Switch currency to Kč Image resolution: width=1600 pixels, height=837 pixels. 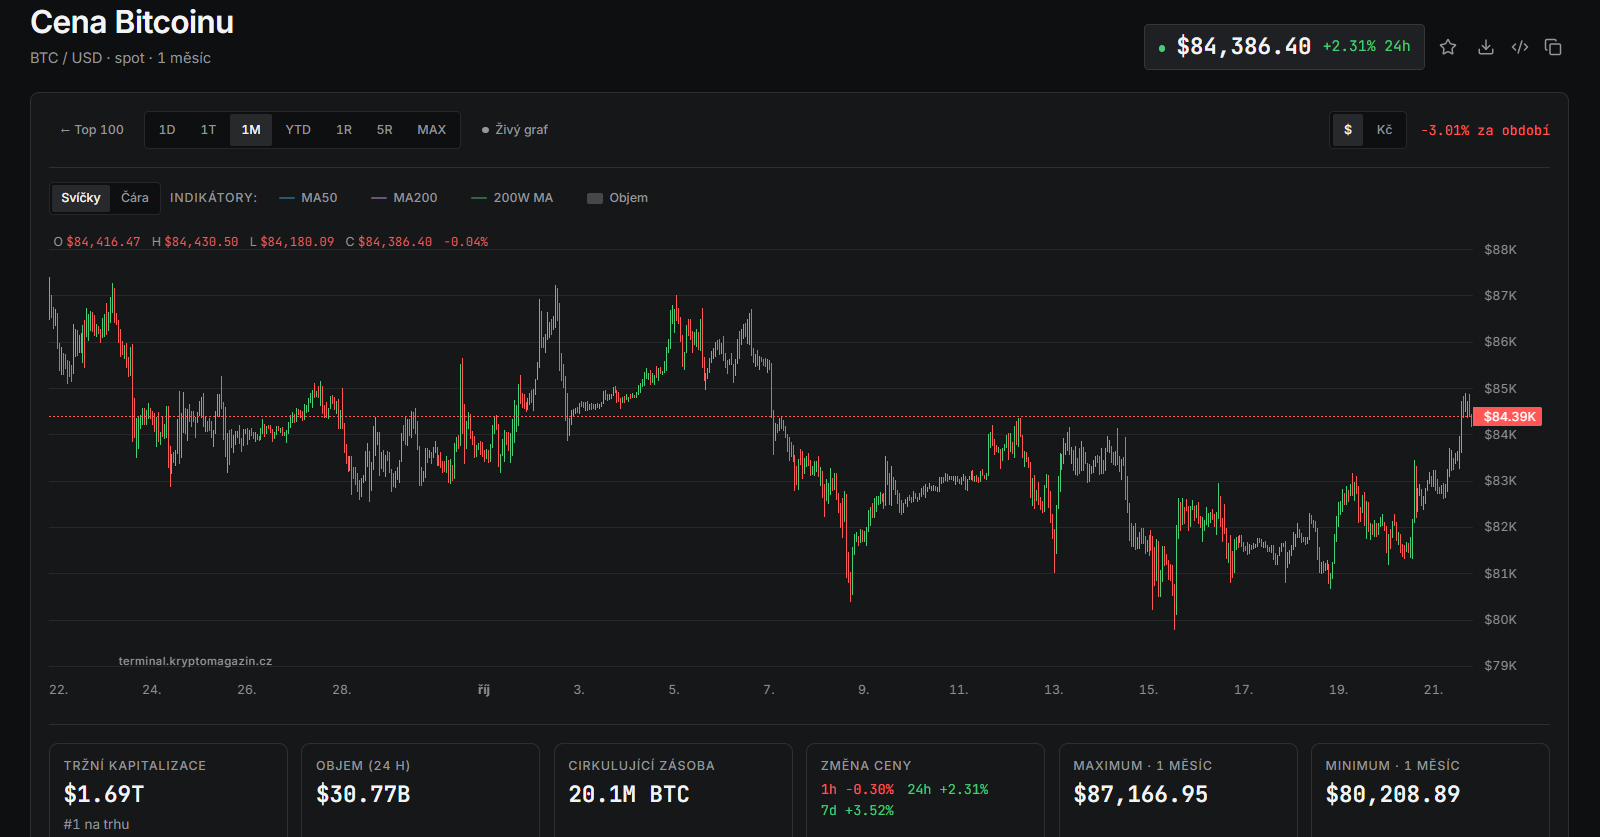coord(1384,130)
